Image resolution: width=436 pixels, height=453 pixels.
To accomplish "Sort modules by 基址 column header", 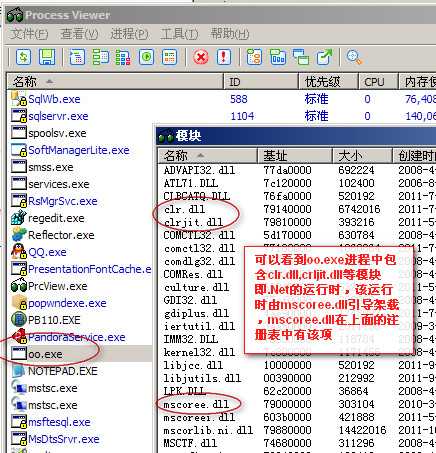I will [x=294, y=156].
